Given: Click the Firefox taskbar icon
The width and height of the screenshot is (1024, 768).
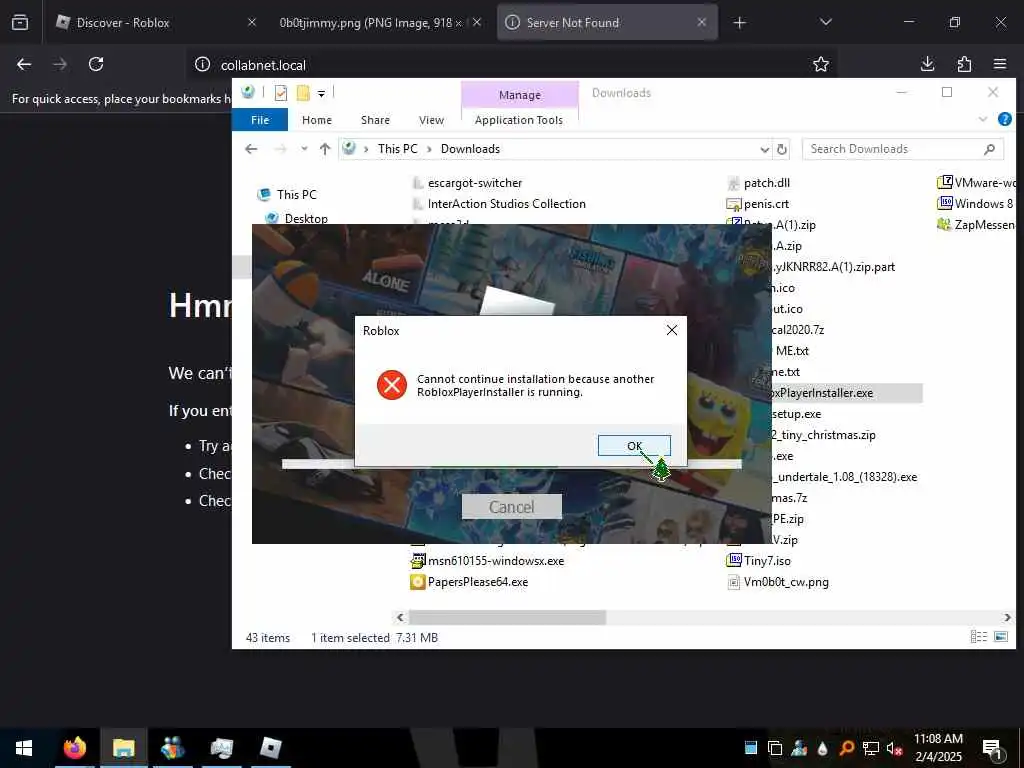Looking at the screenshot, I should click(x=74, y=748).
